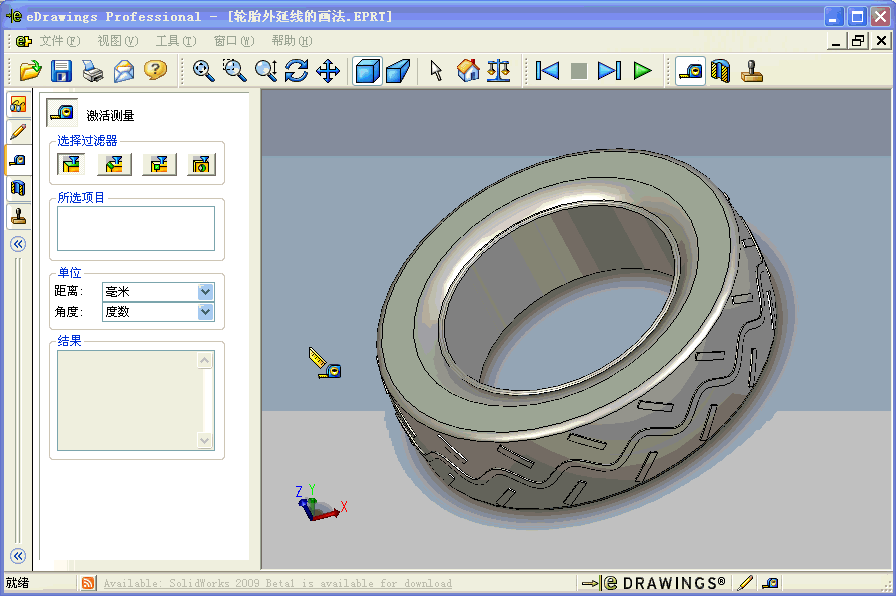Image resolution: width=896 pixels, height=596 pixels.
Task: Click the results box scroll up arrow
Action: coord(205,360)
